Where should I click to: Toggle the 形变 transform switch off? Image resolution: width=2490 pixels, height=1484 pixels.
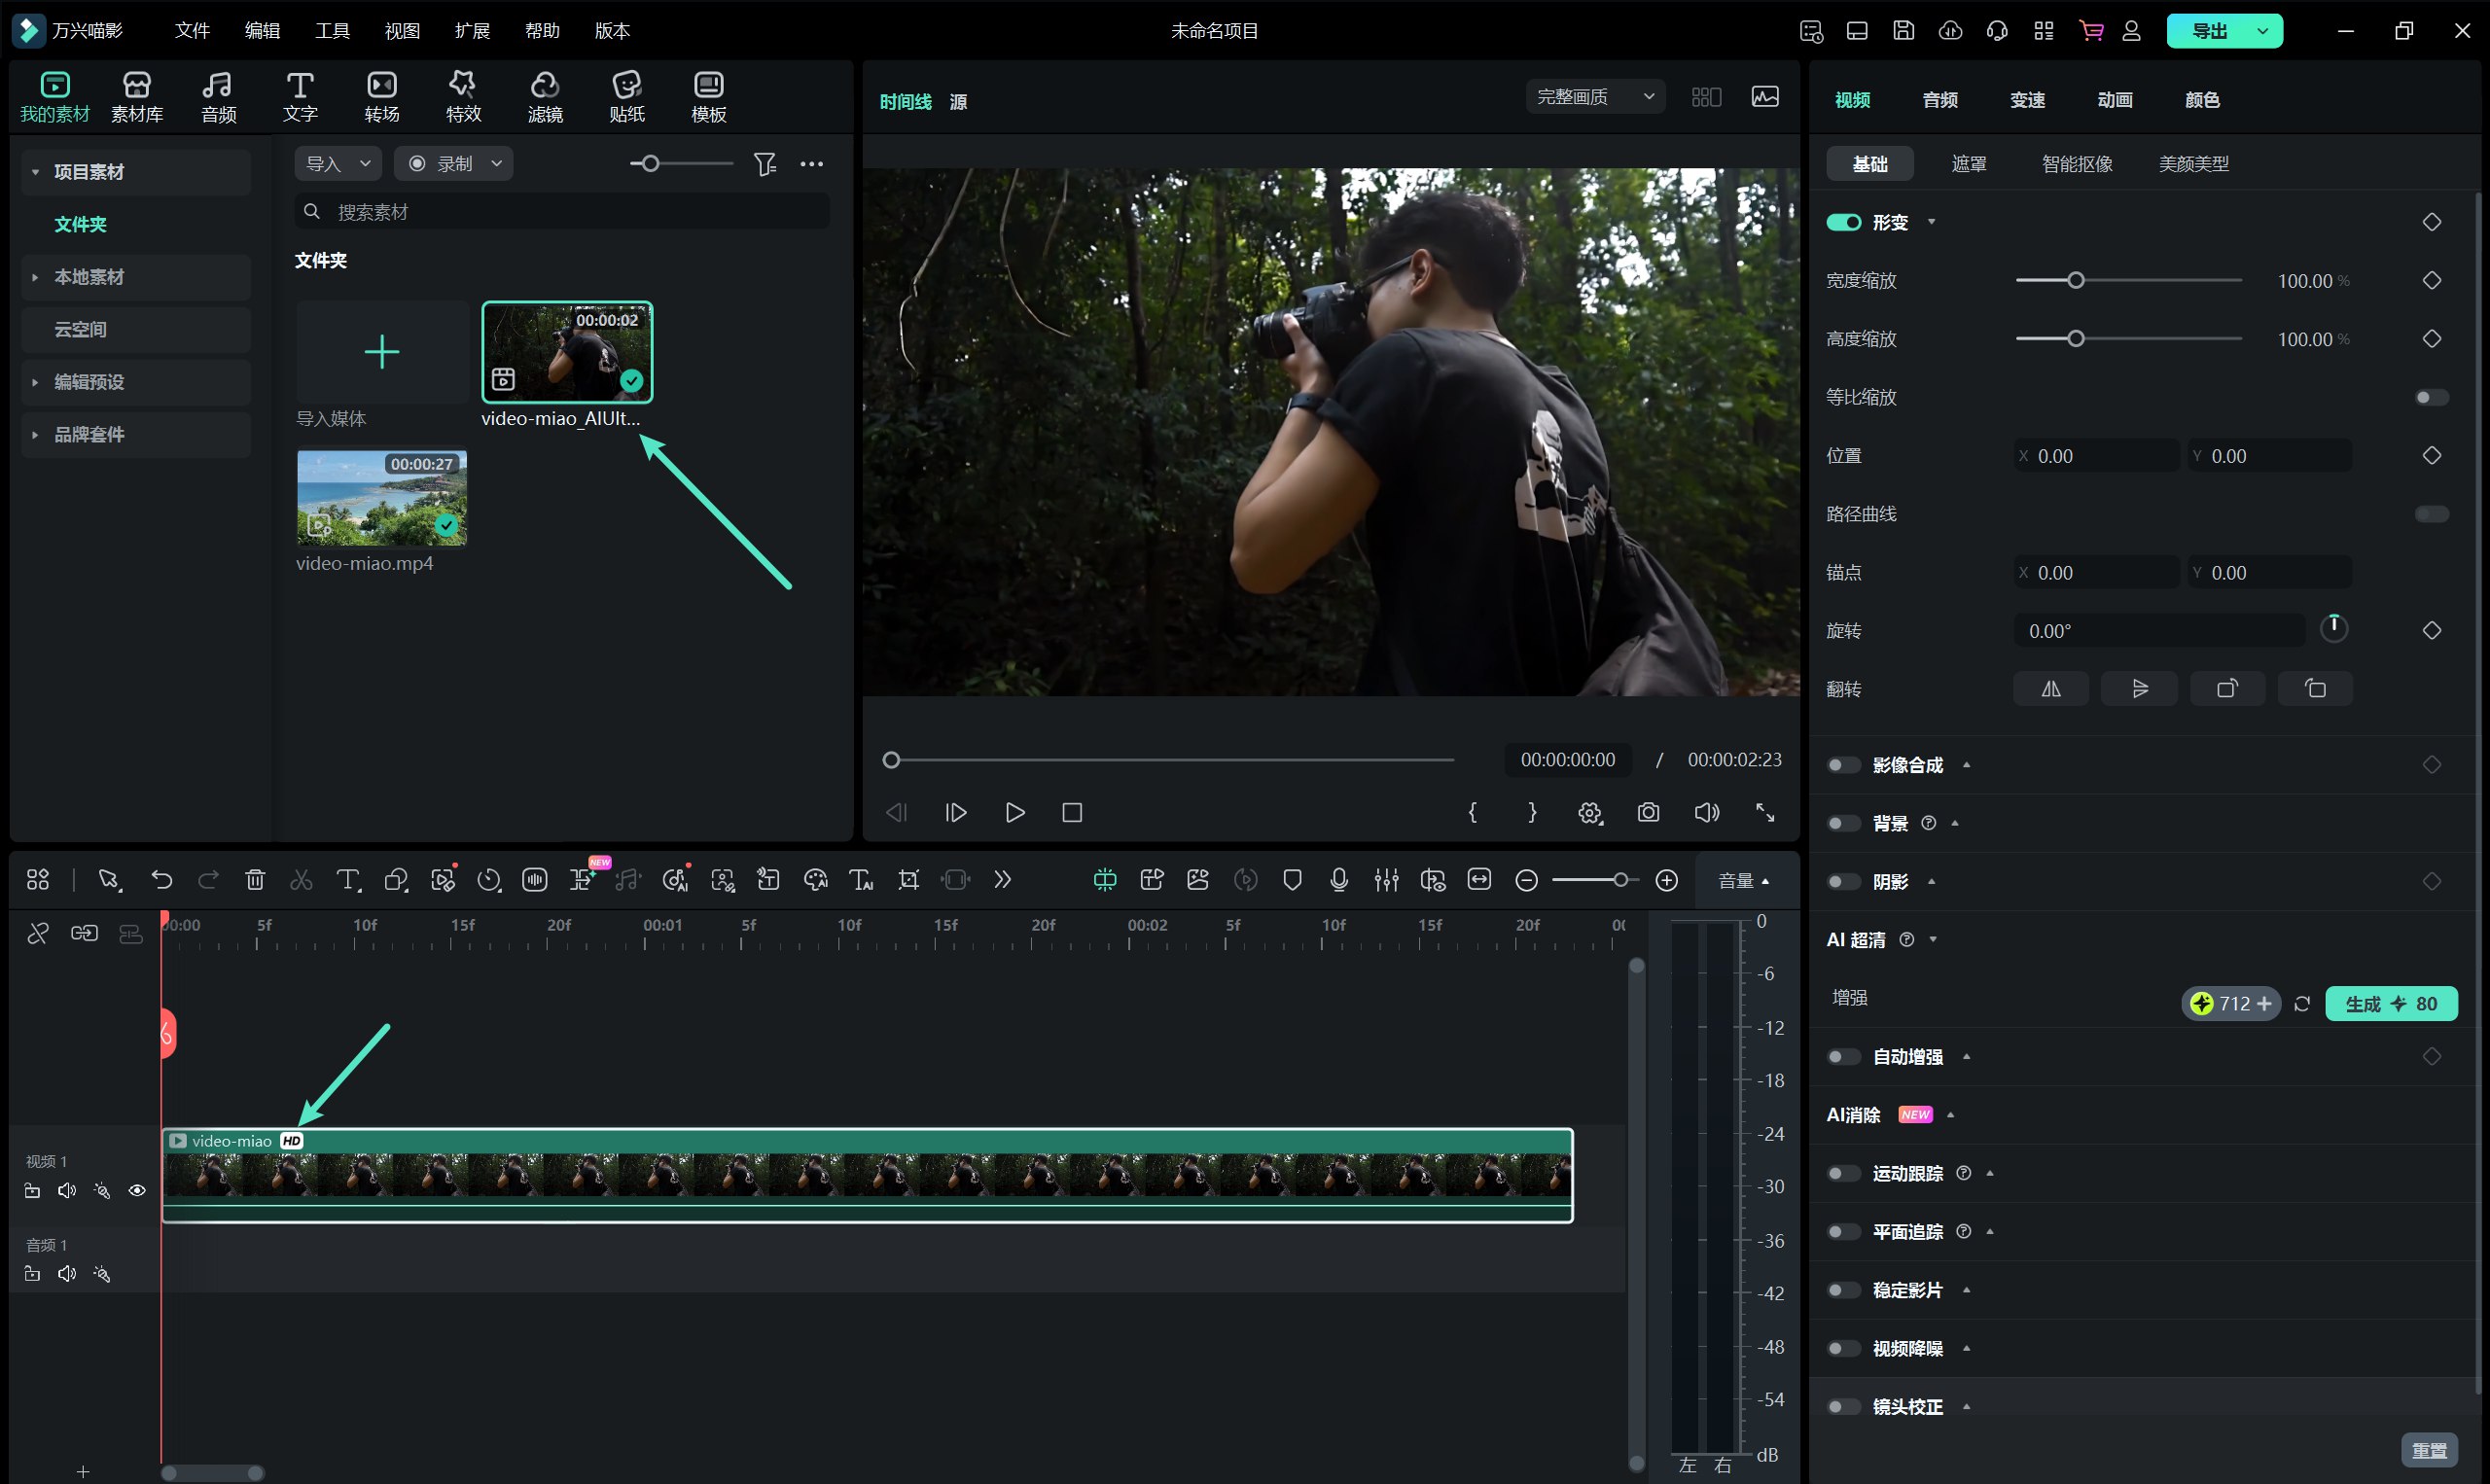(1843, 222)
